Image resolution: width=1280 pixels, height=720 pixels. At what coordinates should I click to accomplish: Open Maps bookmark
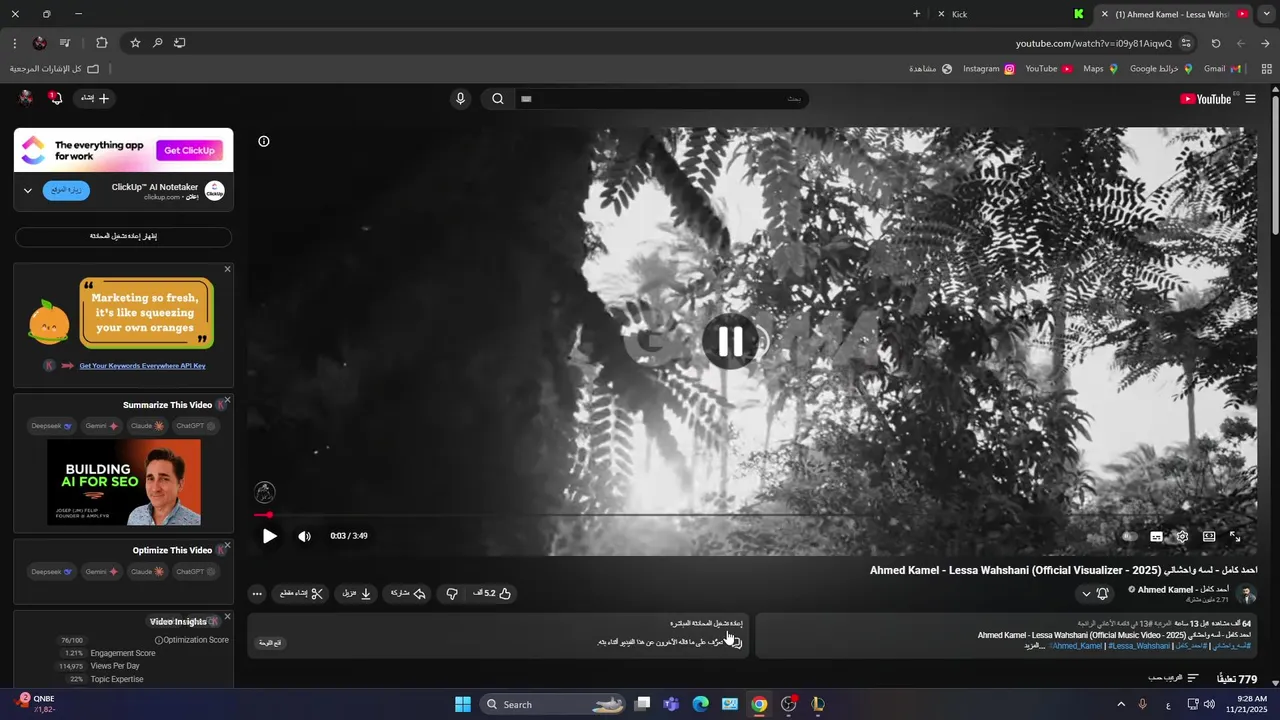1100,69
